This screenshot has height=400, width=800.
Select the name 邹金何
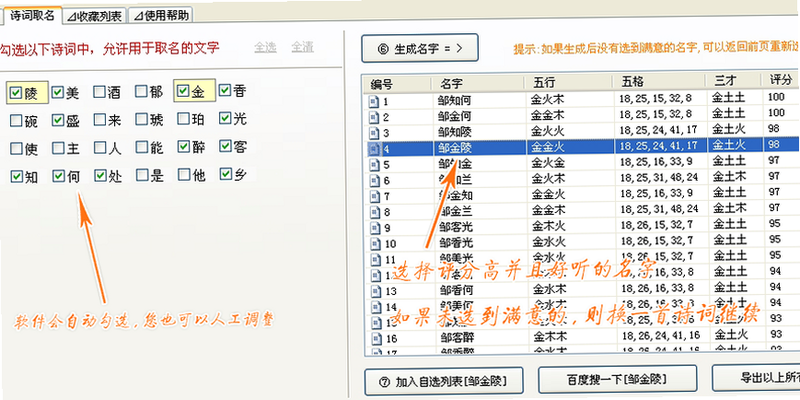tap(455, 116)
